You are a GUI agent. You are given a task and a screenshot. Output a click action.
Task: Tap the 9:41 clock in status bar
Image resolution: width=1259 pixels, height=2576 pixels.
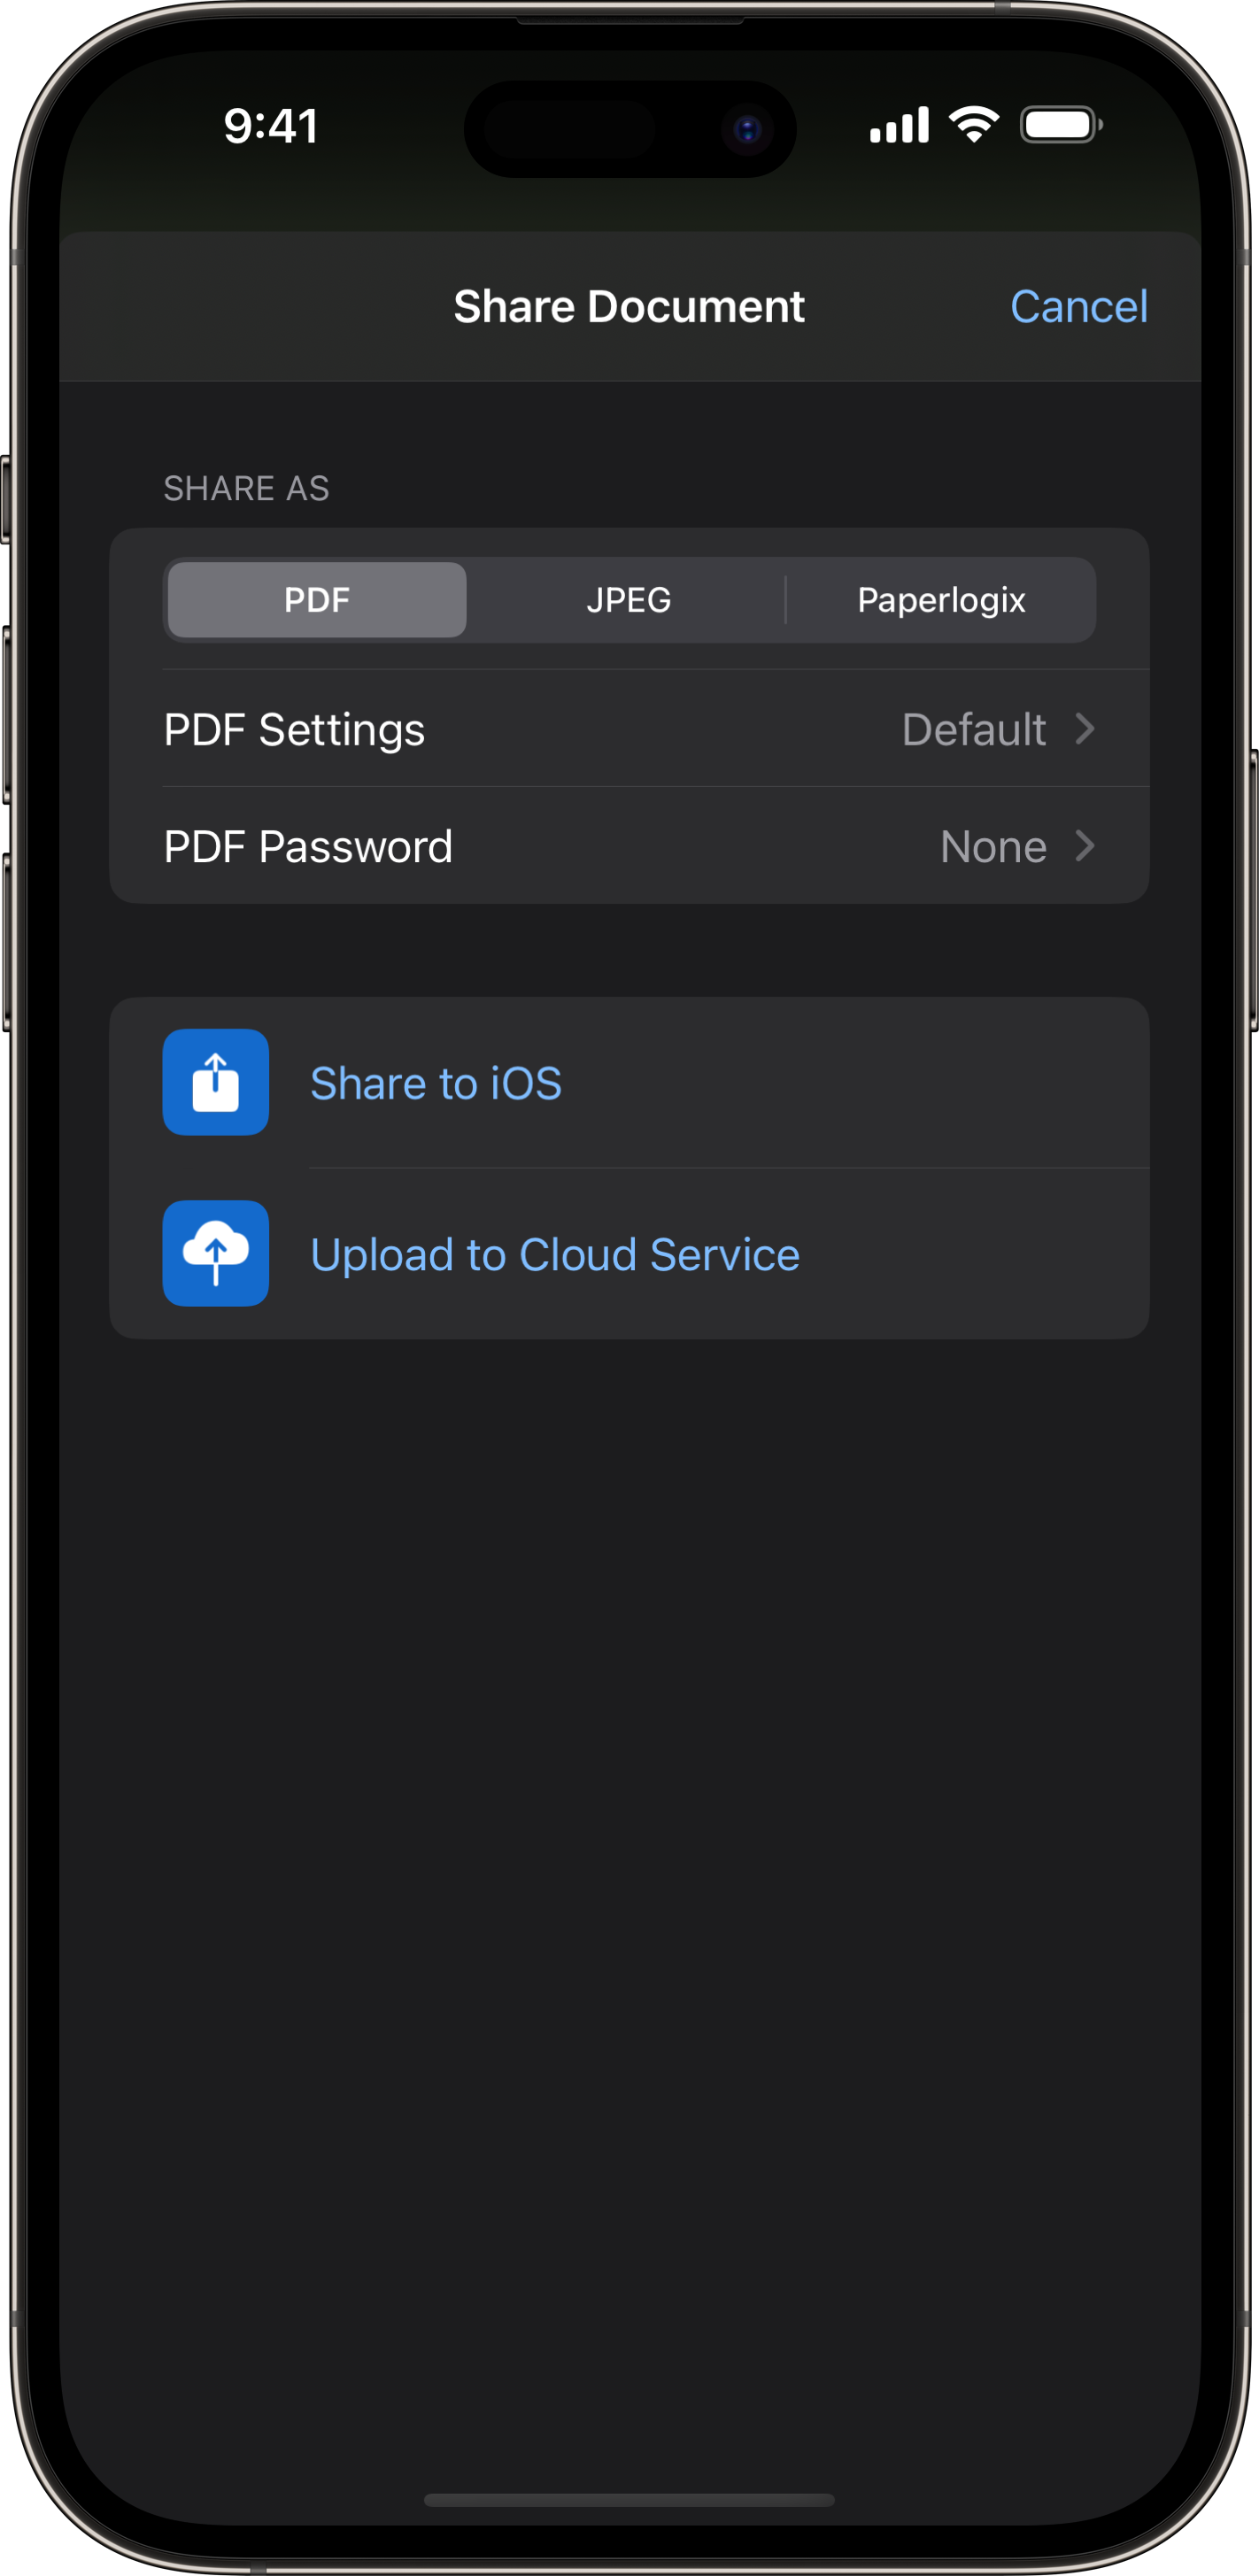(x=271, y=126)
